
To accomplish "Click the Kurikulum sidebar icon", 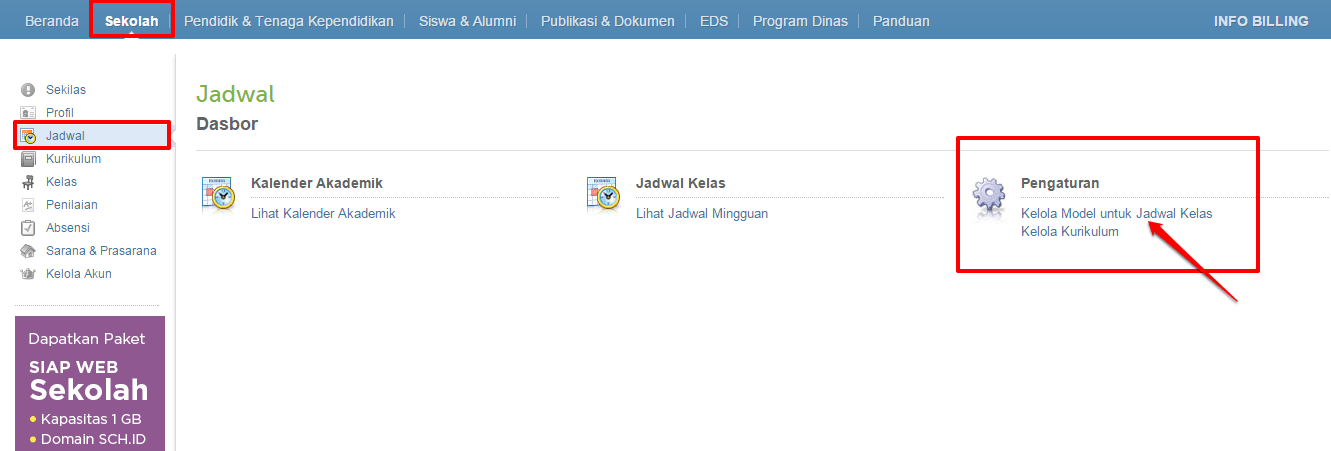I will tap(28, 159).
